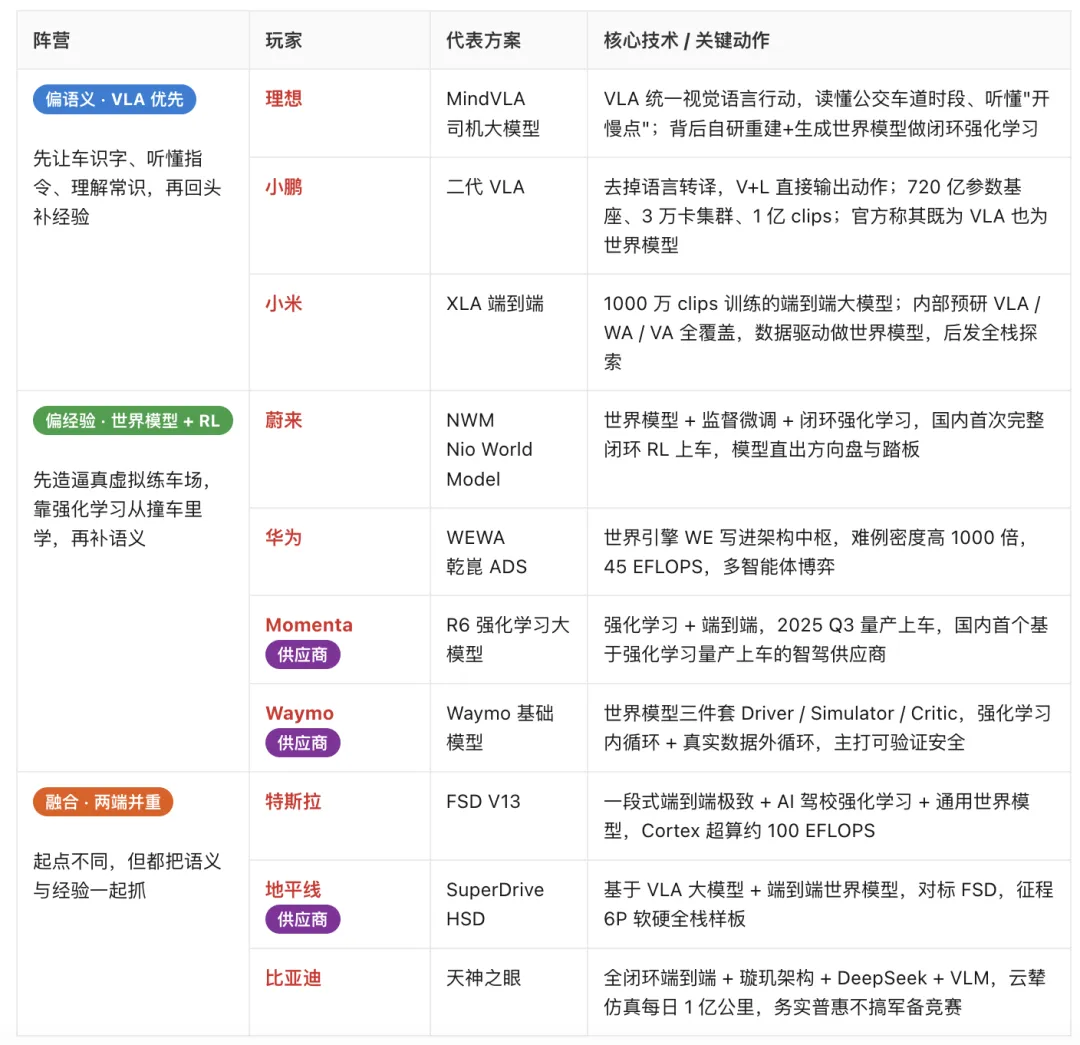1080x1045 pixels.
Task: Click the description starting '去掉语言转译'
Action: [825, 216]
